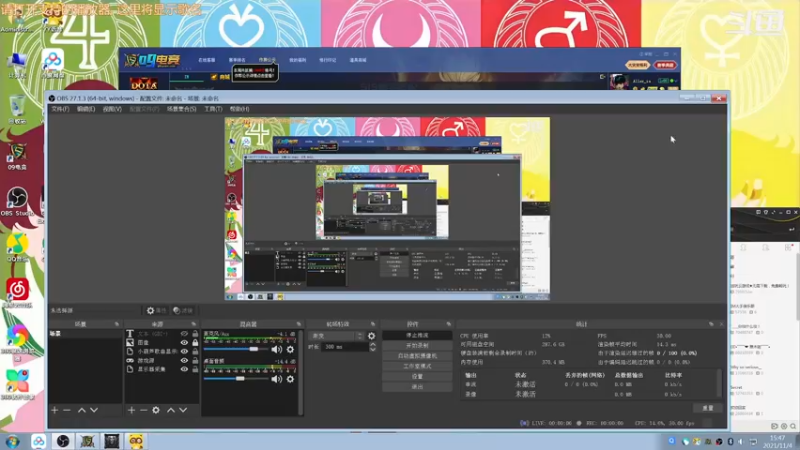This screenshot has width=800, height=450.
Task: Open the Windows Start button
Action: click(x=13, y=441)
